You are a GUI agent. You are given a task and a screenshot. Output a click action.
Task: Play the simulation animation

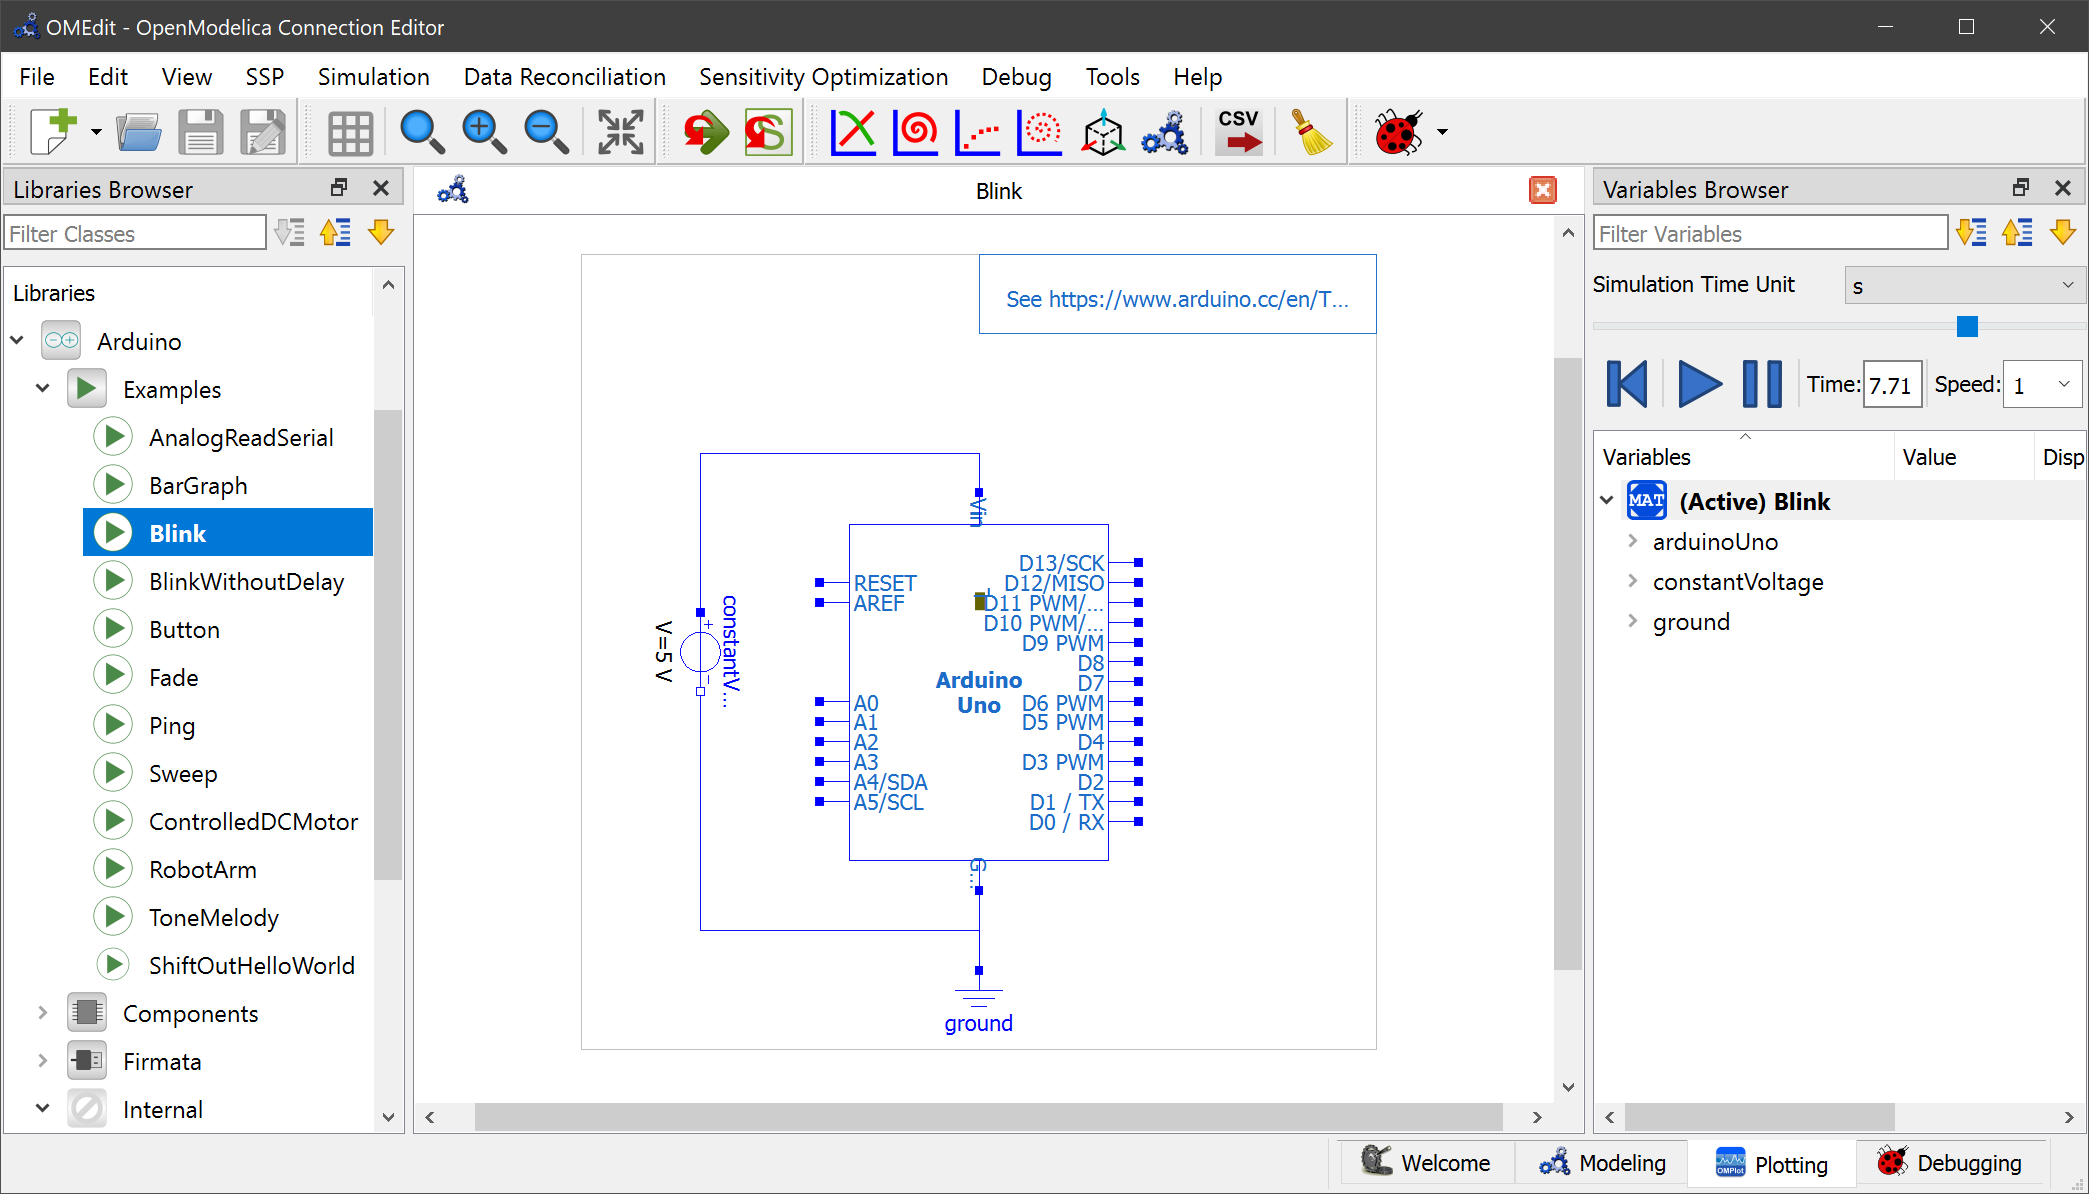(1699, 384)
